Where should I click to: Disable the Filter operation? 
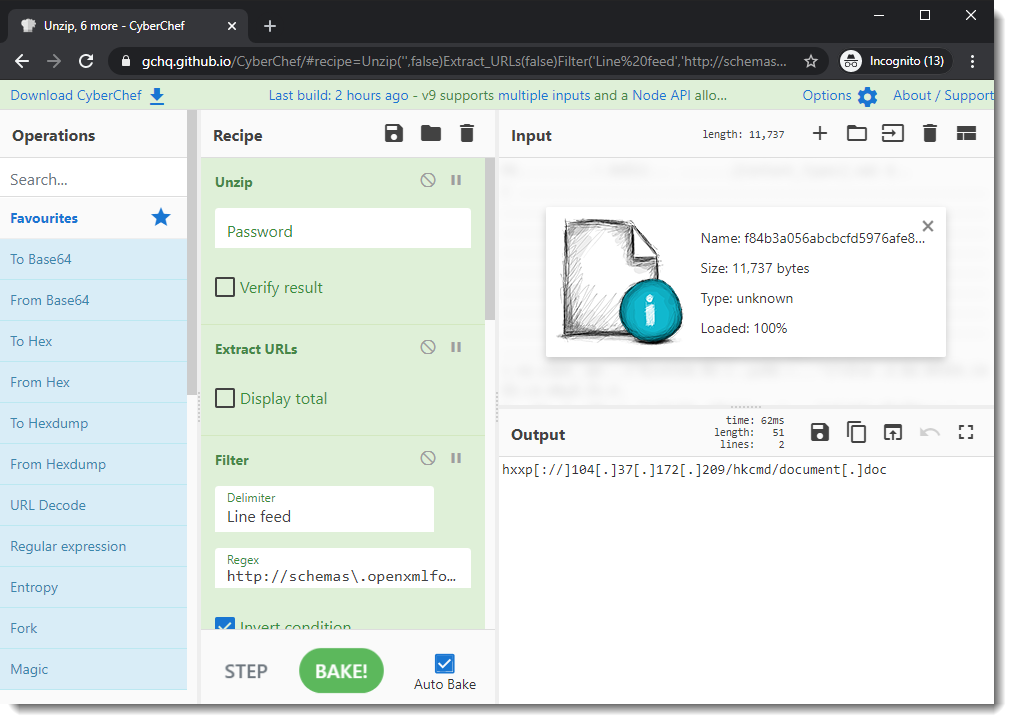pos(428,458)
